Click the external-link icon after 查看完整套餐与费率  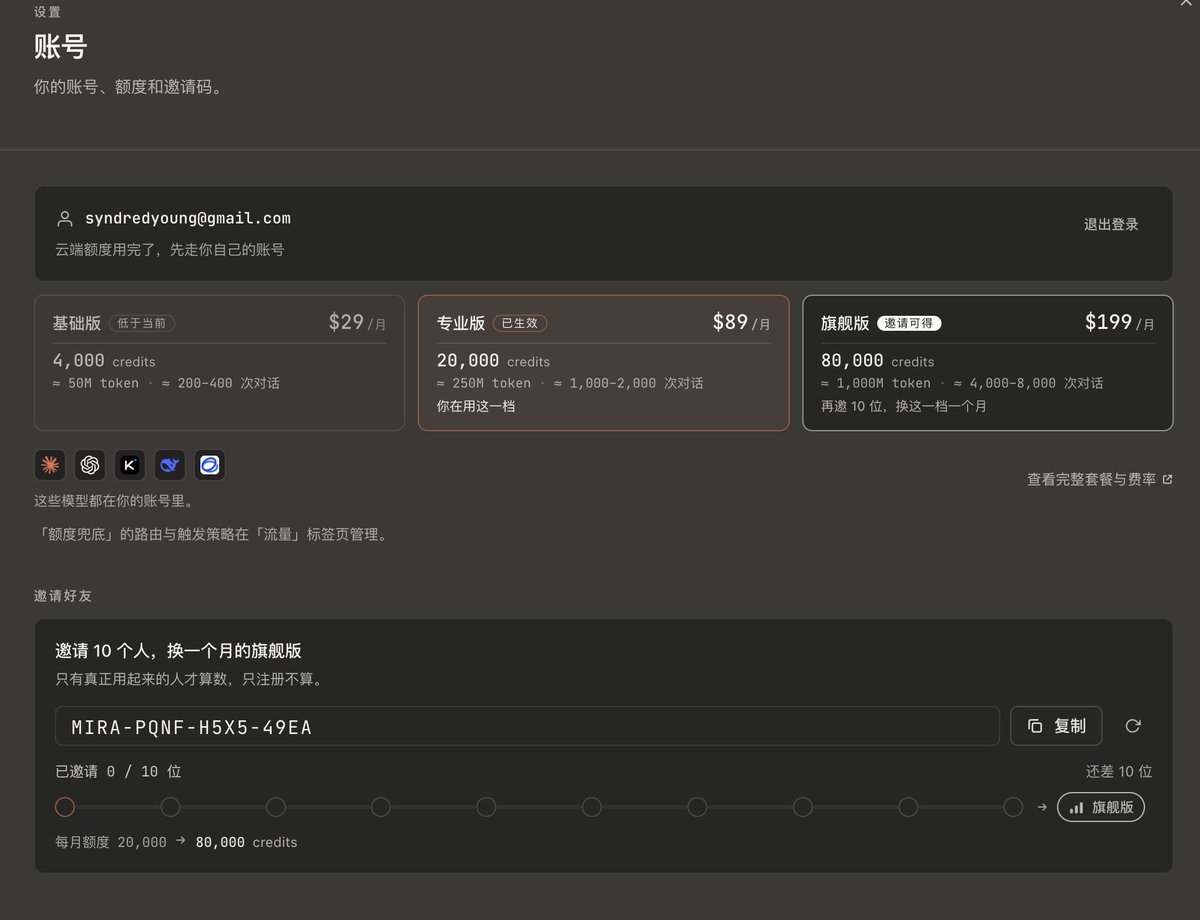tap(1167, 480)
